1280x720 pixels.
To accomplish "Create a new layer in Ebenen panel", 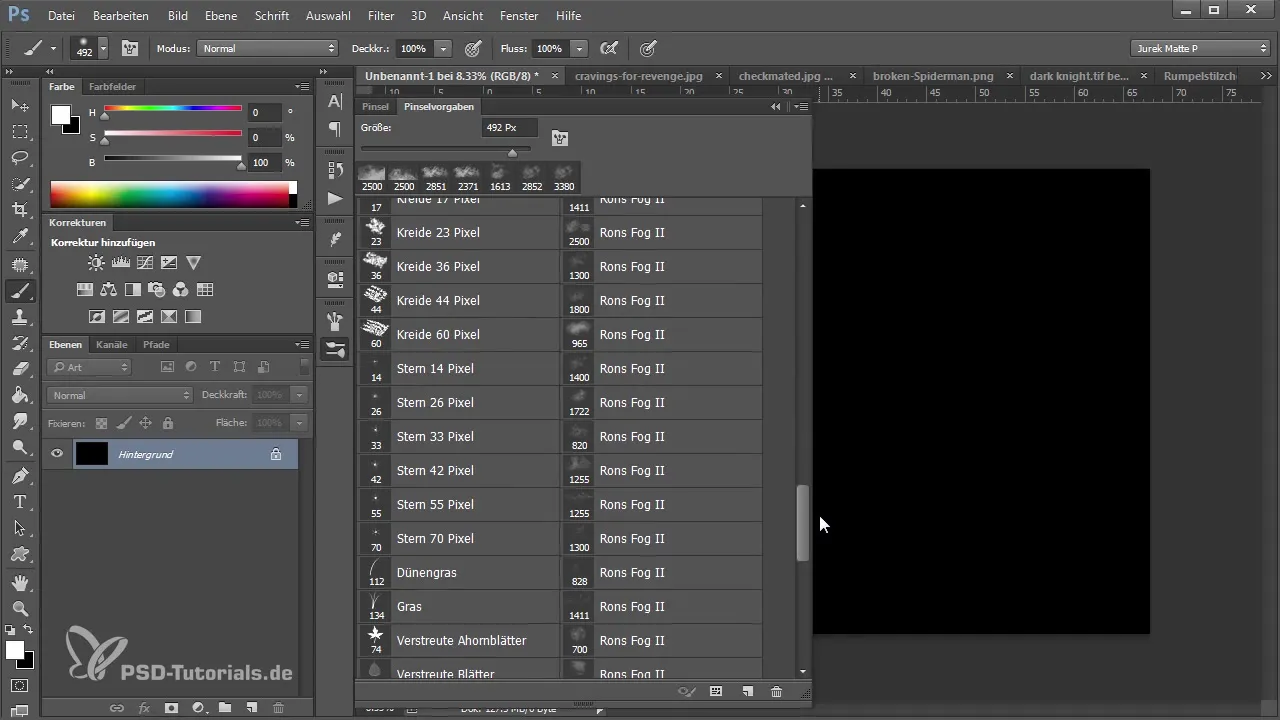I will pyautogui.click(x=251, y=708).
